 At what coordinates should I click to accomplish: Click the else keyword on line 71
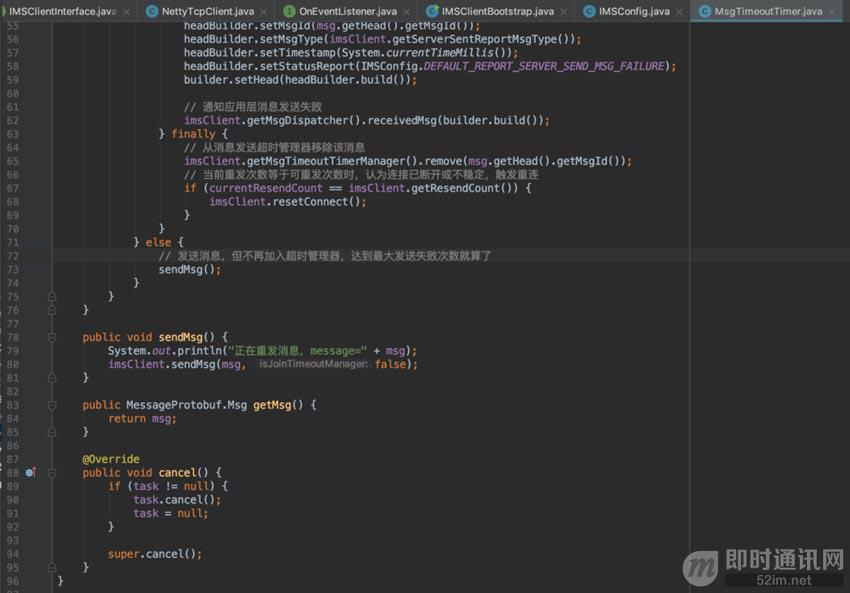(x=158, y=242)
